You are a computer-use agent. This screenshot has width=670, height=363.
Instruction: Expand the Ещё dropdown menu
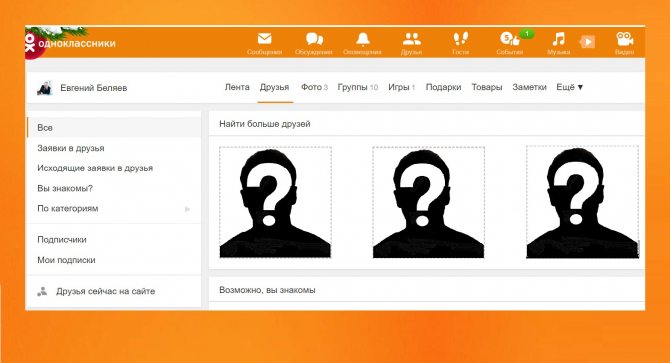569,87
